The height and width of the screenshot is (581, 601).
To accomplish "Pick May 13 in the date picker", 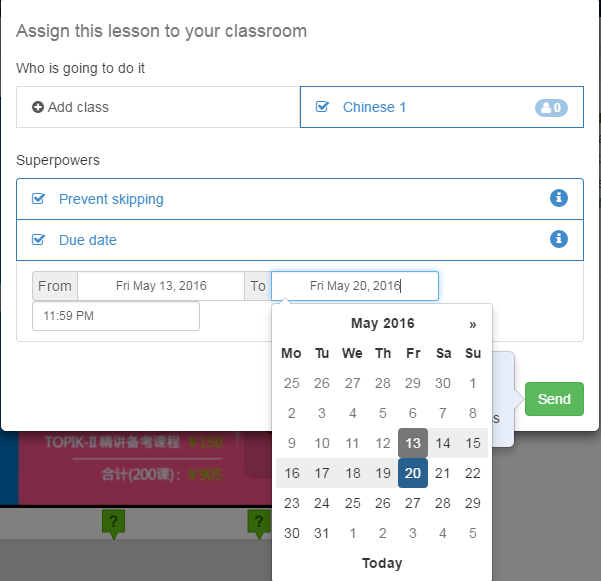I will (x=413, y=443).
